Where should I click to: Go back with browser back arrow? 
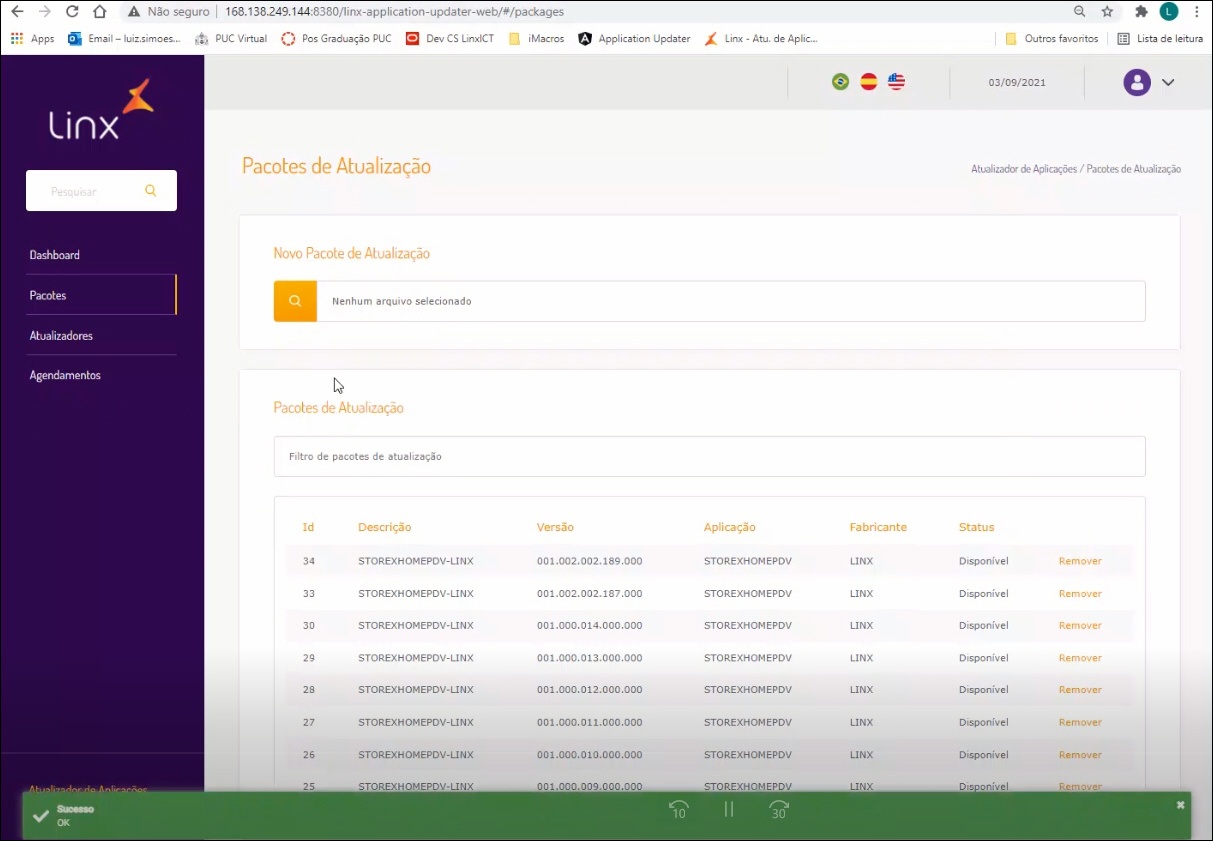16,12
